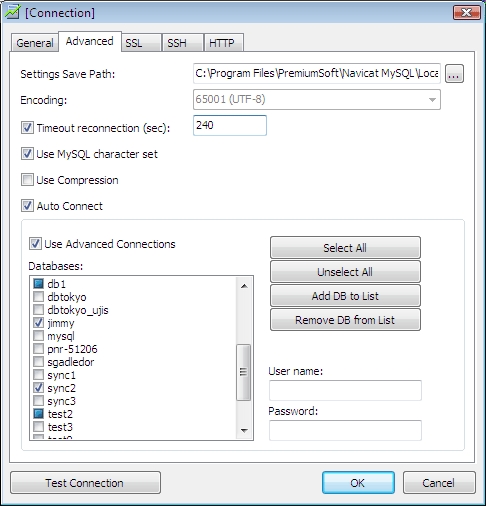The width and height of the screenshot is (486, 506).
Task: Switch to the HTTP tab
Action: click(223, 43)
